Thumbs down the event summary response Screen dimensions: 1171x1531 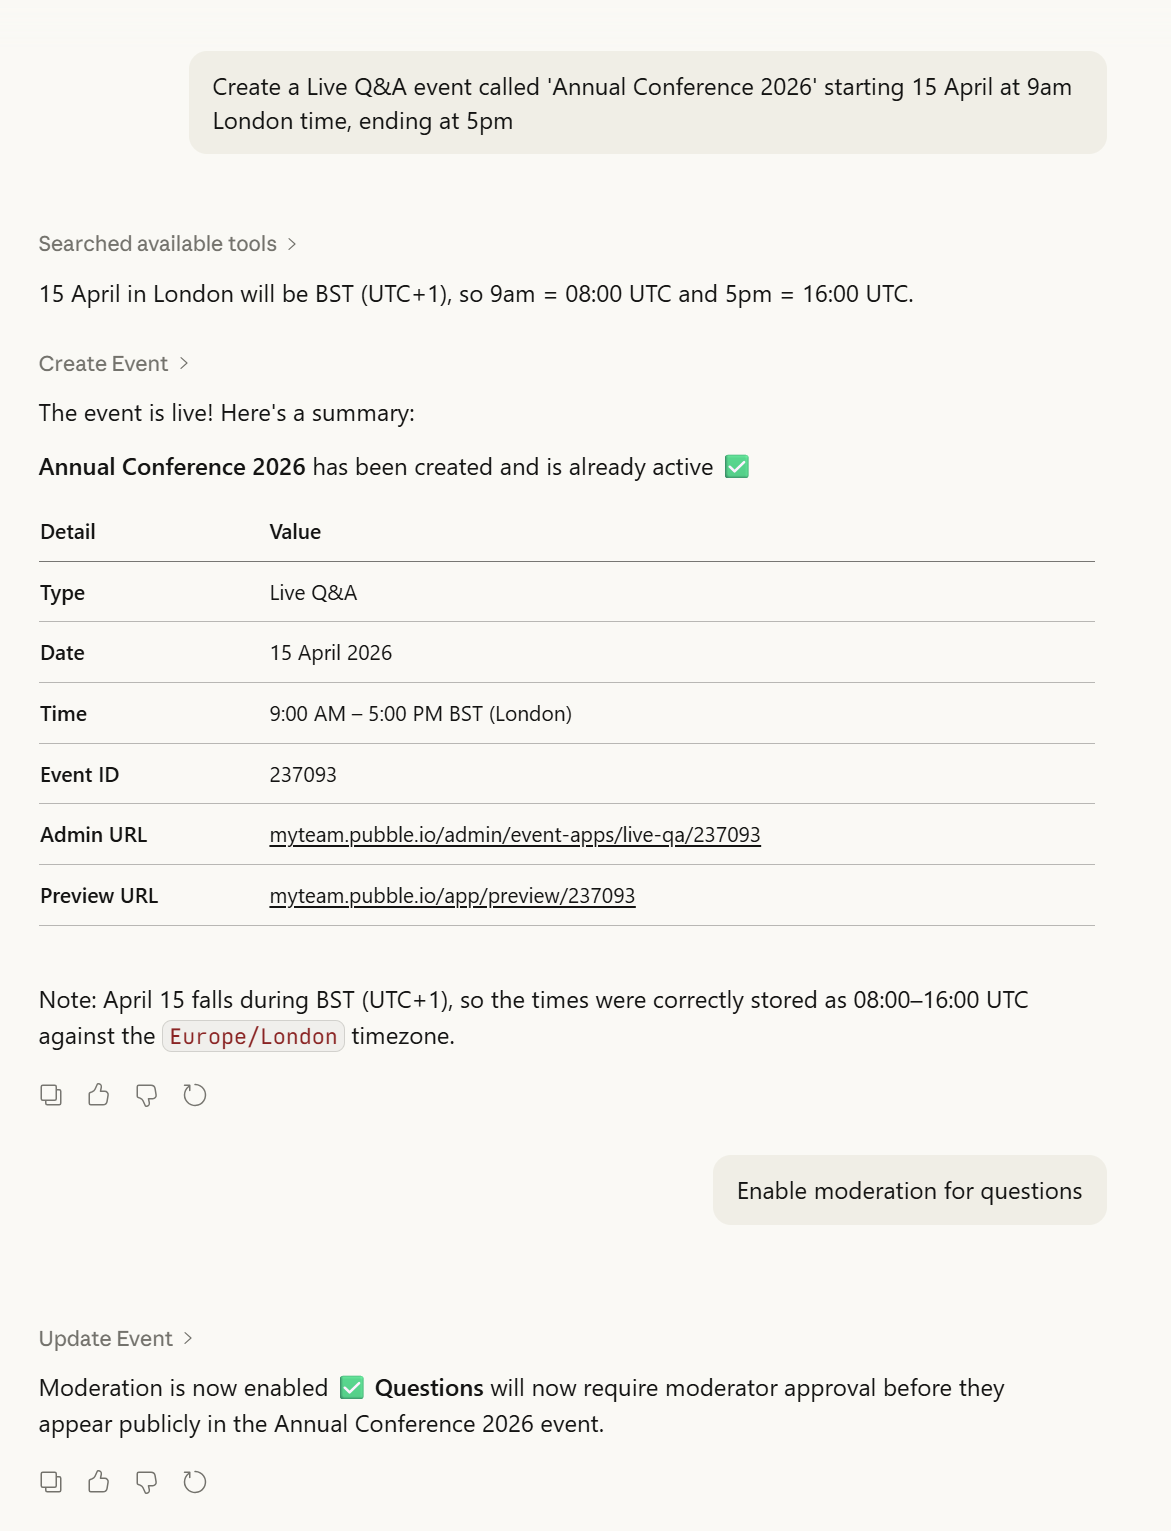[x=147, y=1096]
